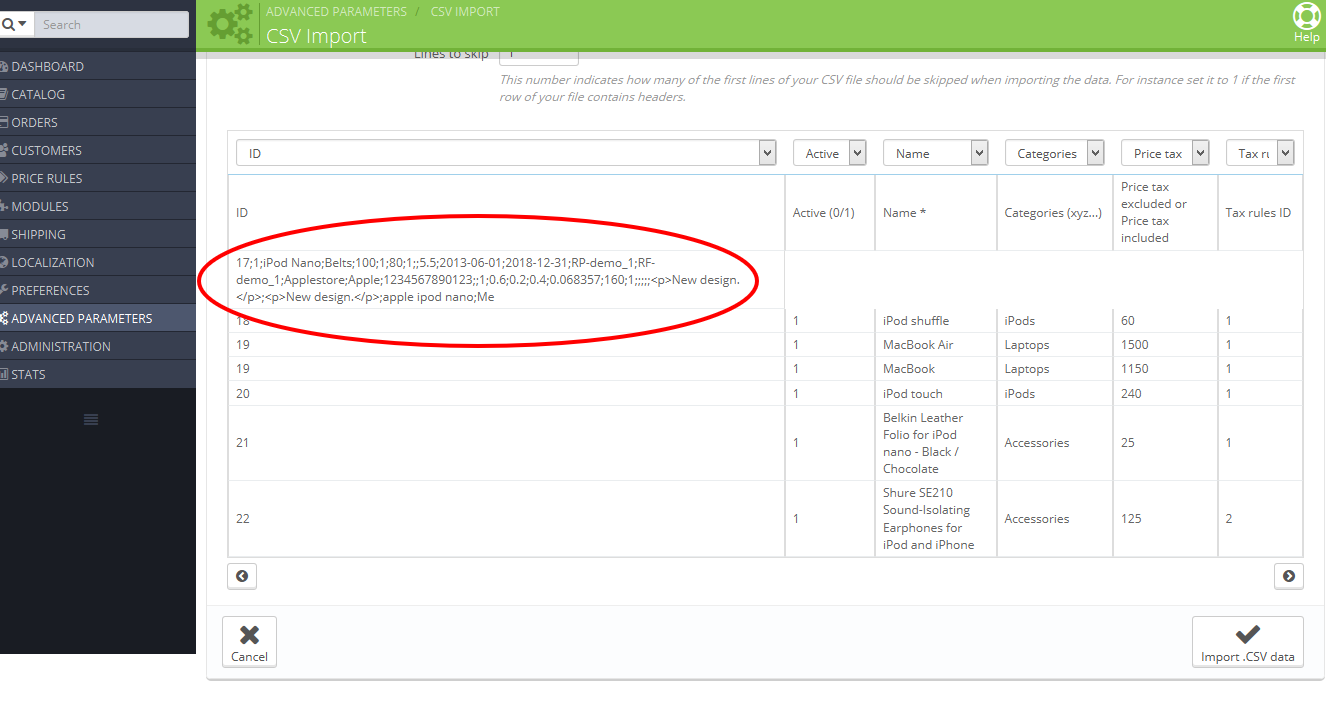This screenshot has height=706, width=1326.
Task: Open the Categories column mapping dropdown
Action: 1054,153
